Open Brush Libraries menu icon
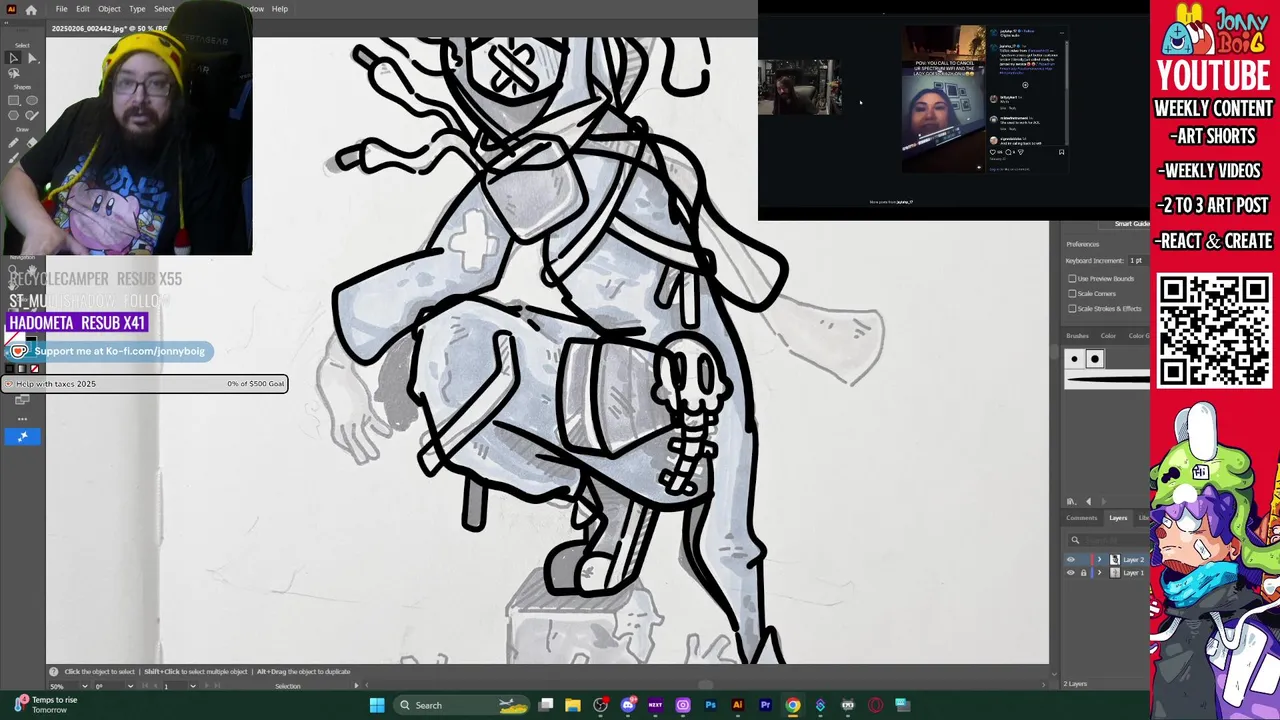 tap(1071, 501)
